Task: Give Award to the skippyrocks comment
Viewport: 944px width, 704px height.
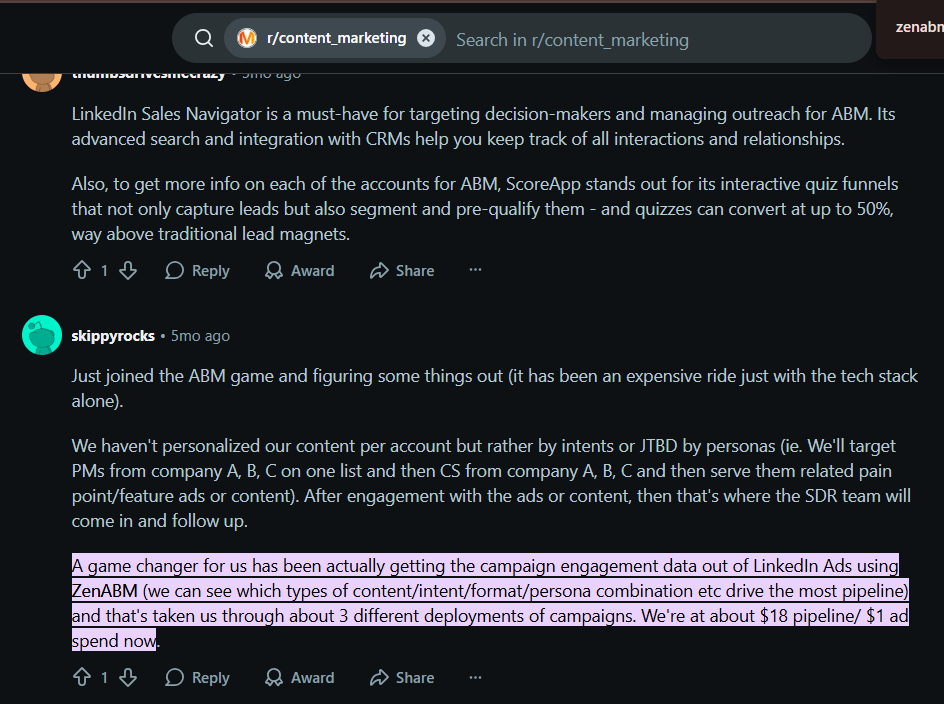Action: coord(299,678)
